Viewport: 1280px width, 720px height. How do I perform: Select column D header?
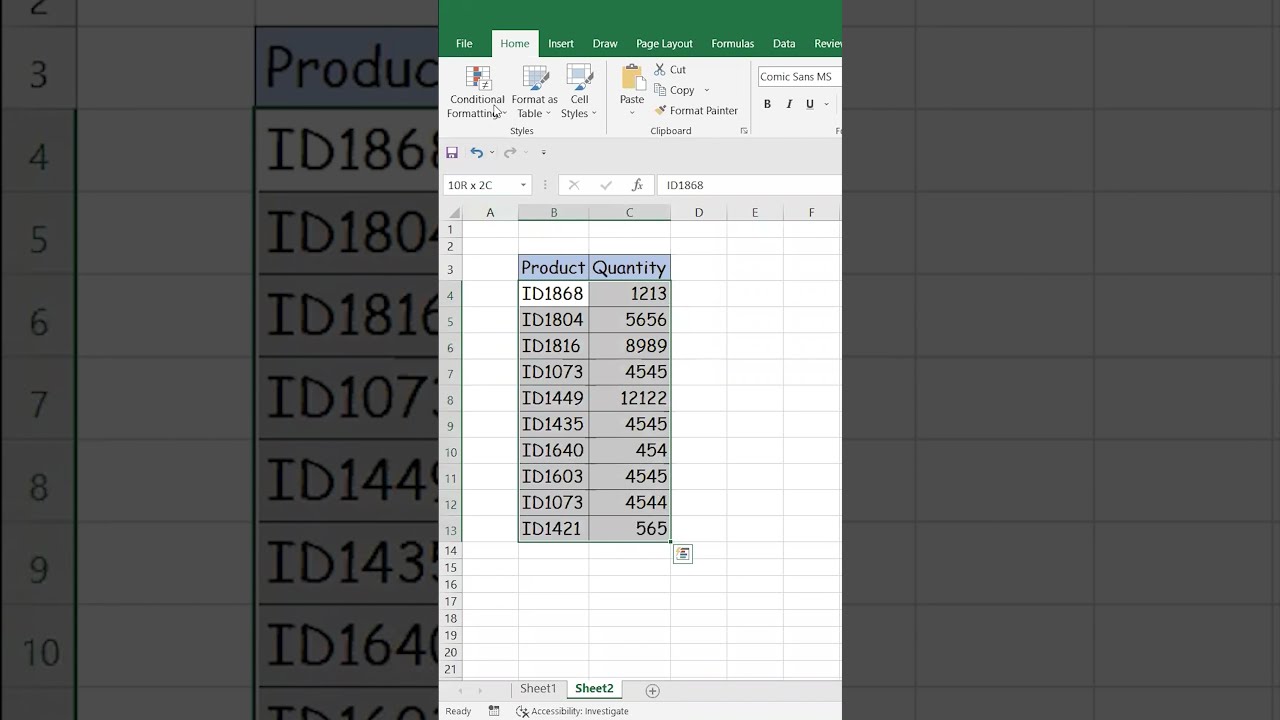pyautogui.click(x=699, y=213)
